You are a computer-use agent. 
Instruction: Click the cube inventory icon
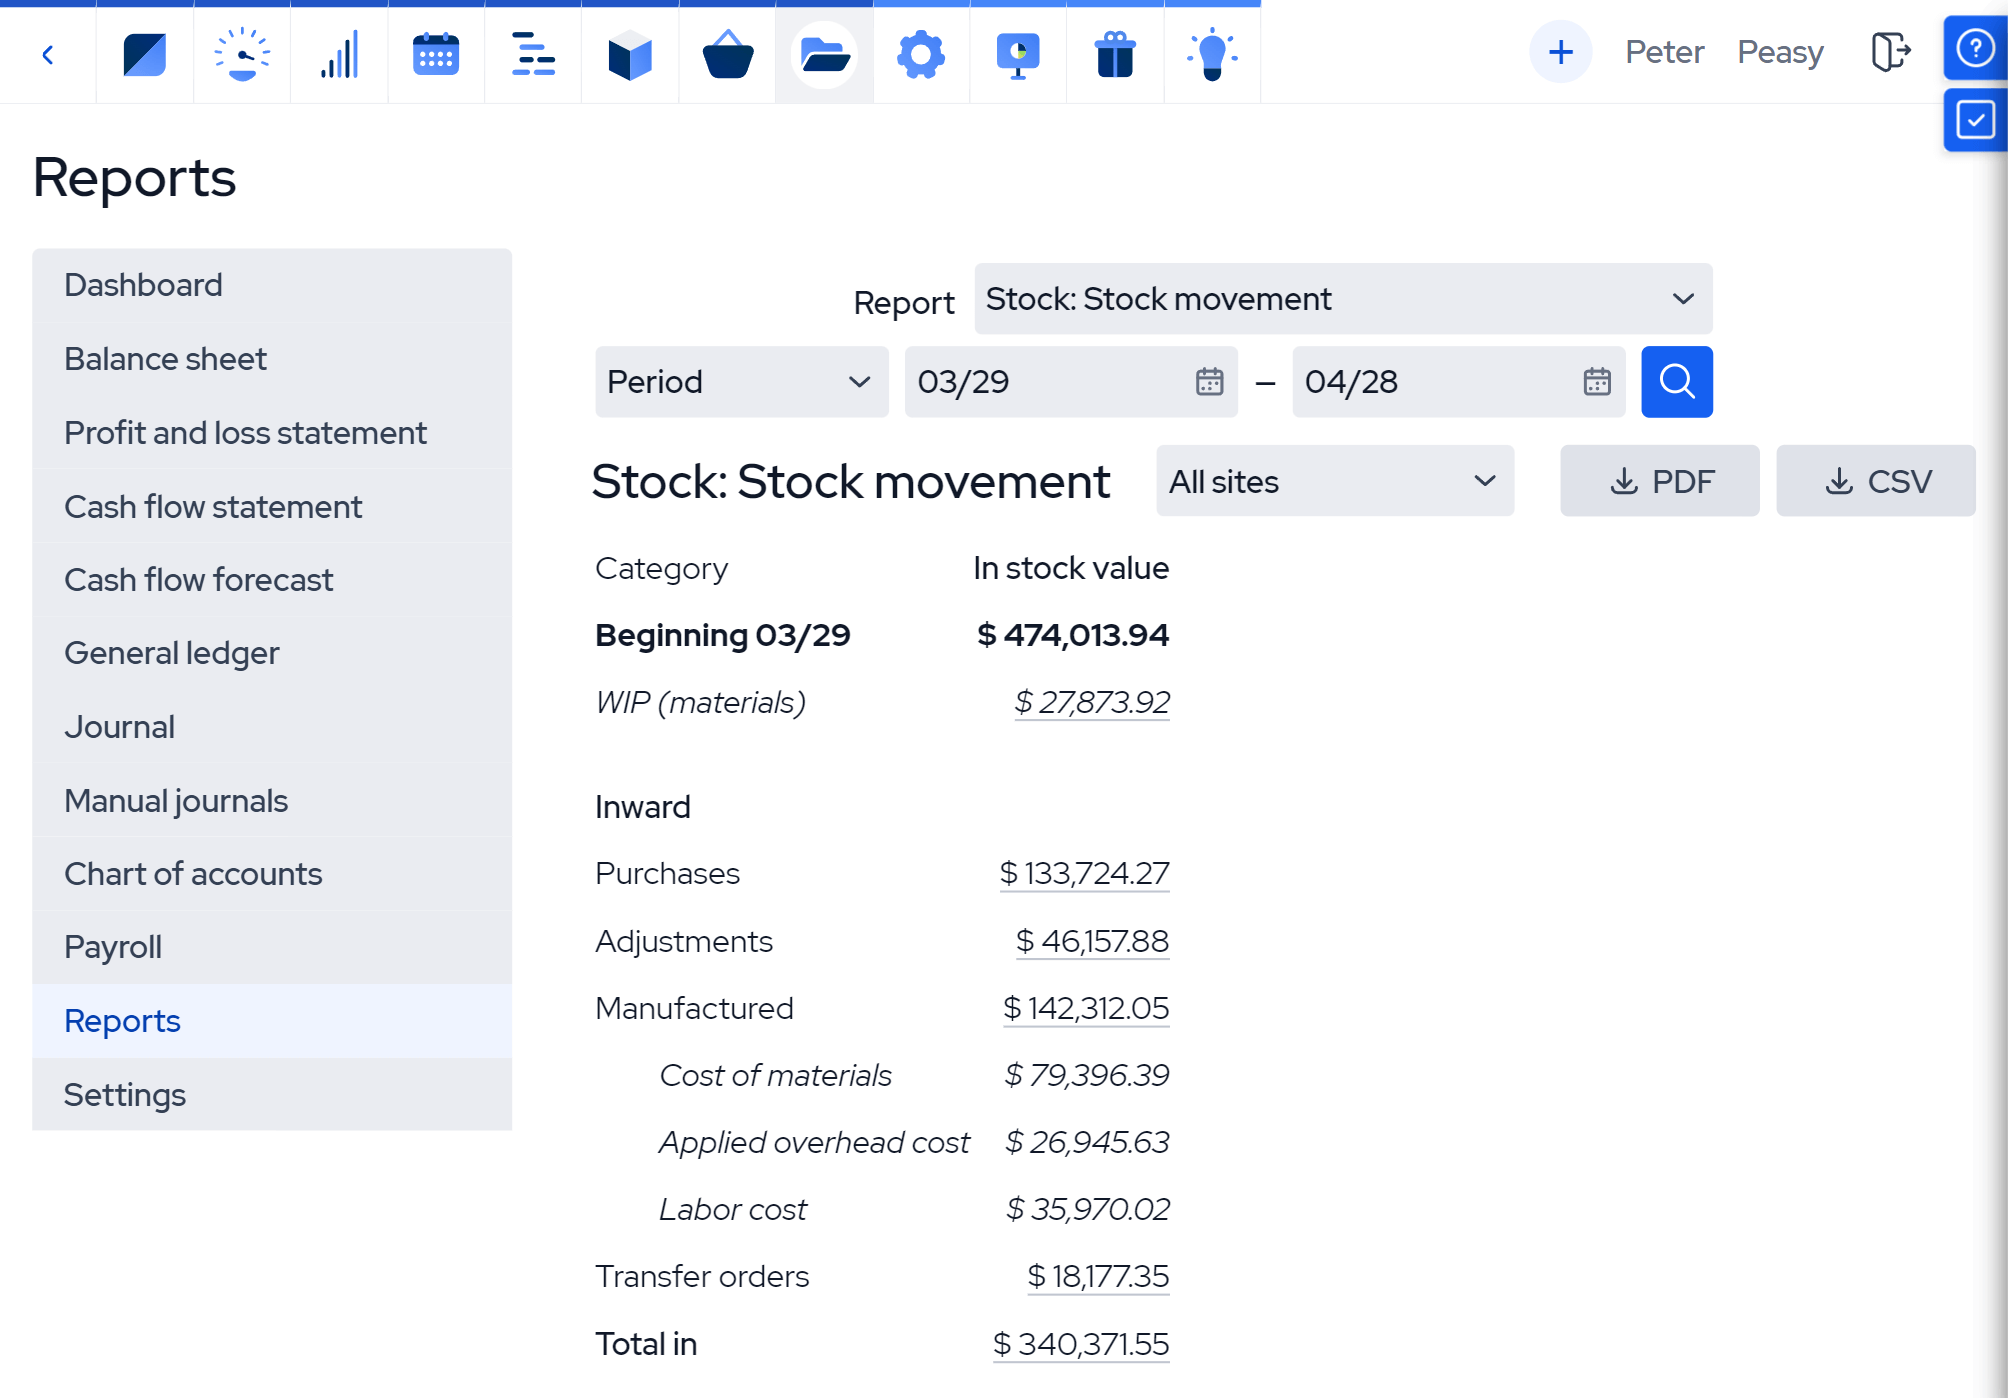coord(630,54)
